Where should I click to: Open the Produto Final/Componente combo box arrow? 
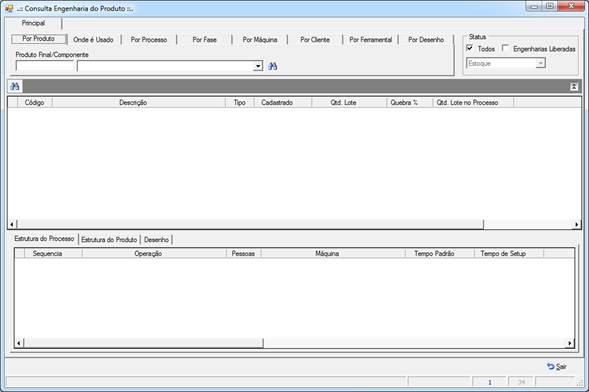point(258,66)
